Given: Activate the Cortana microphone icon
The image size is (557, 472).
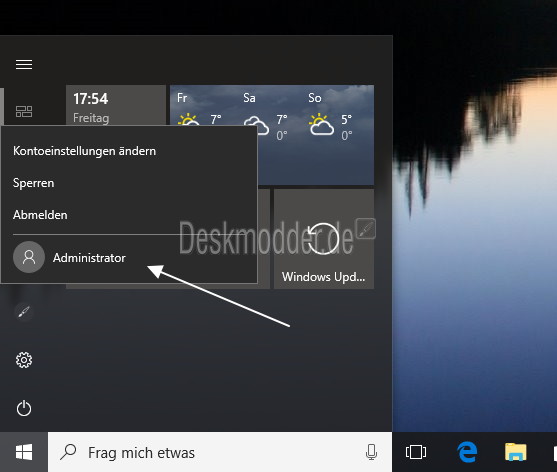Looking at the screenshot, I should pyautogui.click(x=371, y=452).
